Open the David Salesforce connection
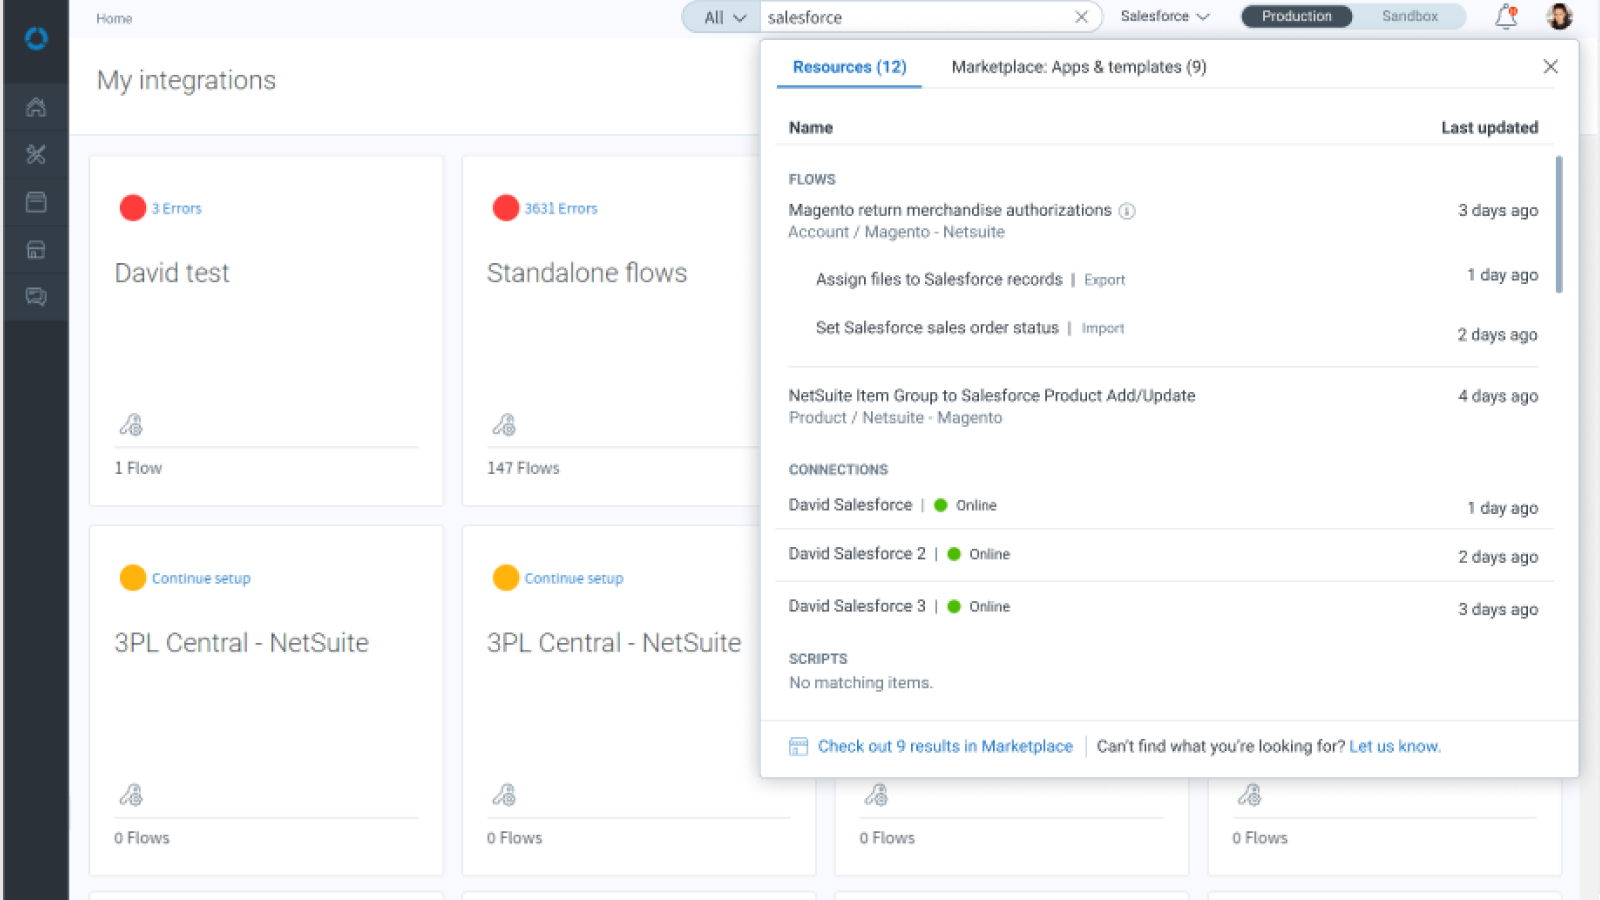Image resolution: width=1600 pixels, height=900 pixels. 850,505
